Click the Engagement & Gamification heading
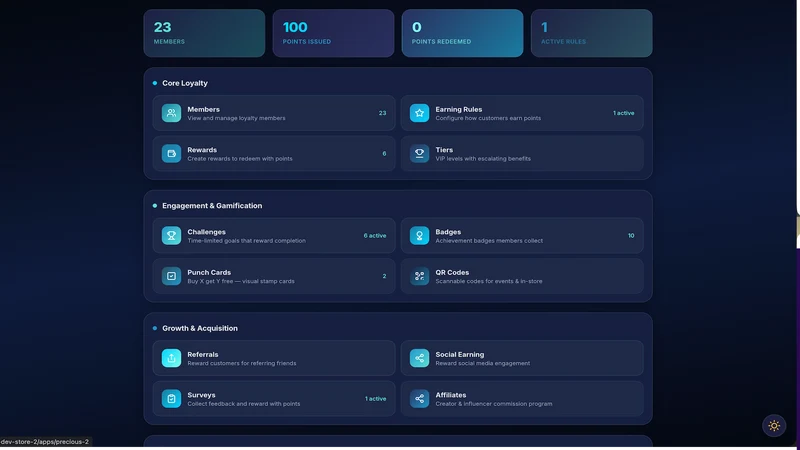The image size is (800, 450). tap(212, 206)
